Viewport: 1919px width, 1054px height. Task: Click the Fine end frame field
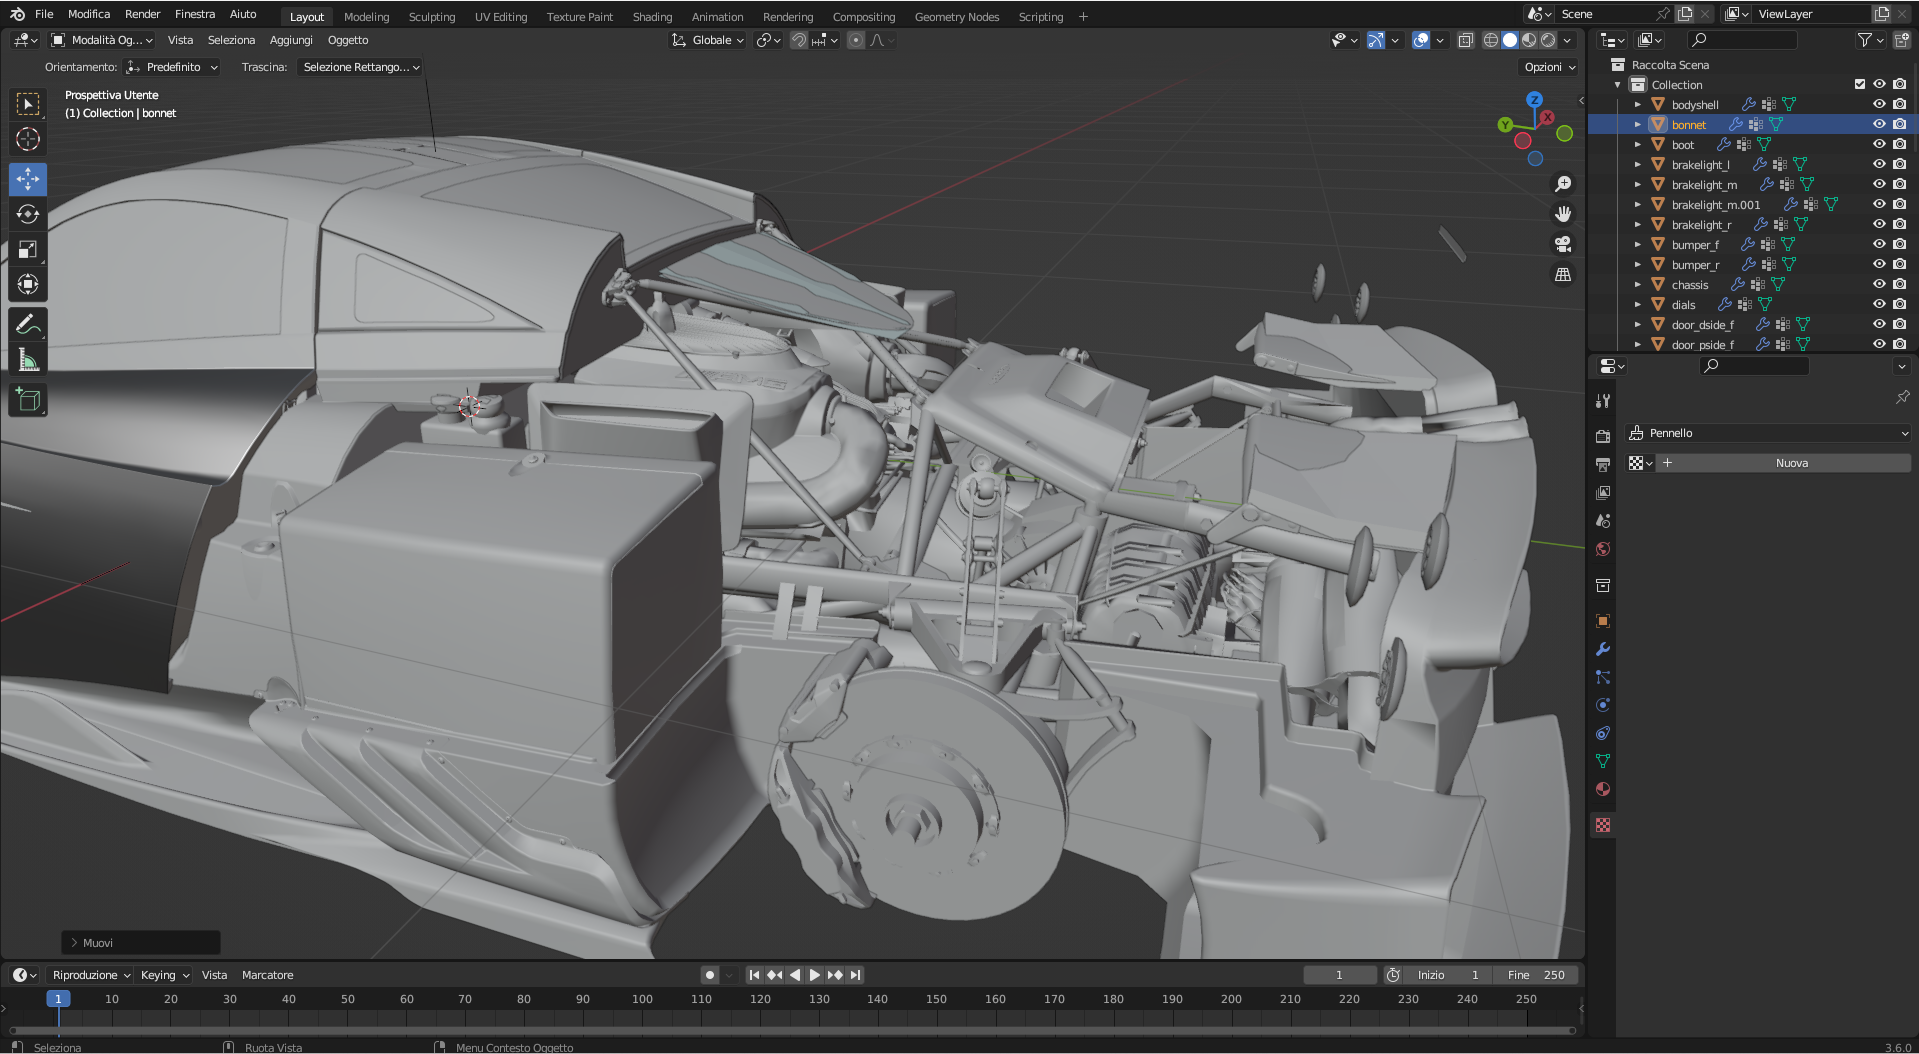pyautogui.click(x=1535, y=975)
